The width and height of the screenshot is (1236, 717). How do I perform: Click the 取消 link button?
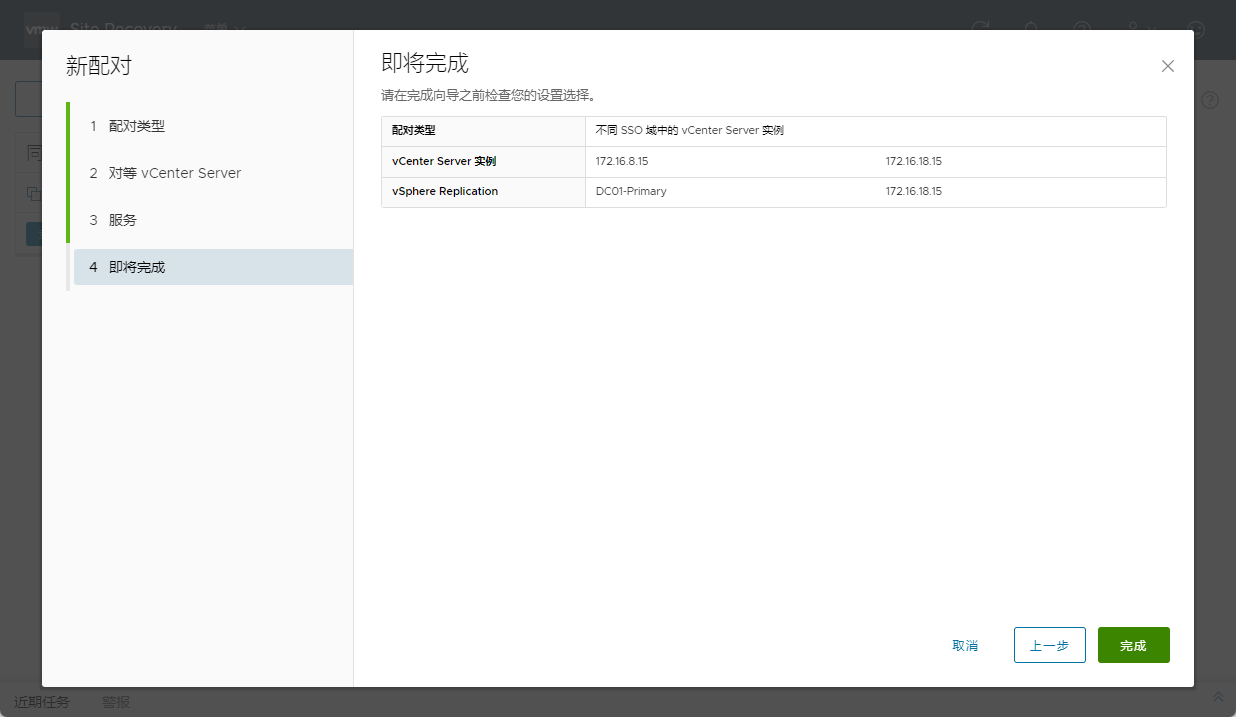[965, 646]
